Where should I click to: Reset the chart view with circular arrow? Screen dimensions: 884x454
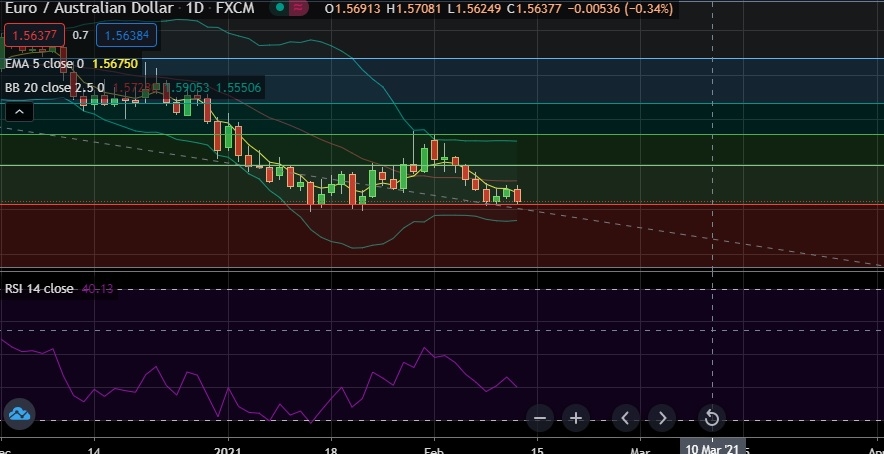pyautogui.click(x=711, y=418)
